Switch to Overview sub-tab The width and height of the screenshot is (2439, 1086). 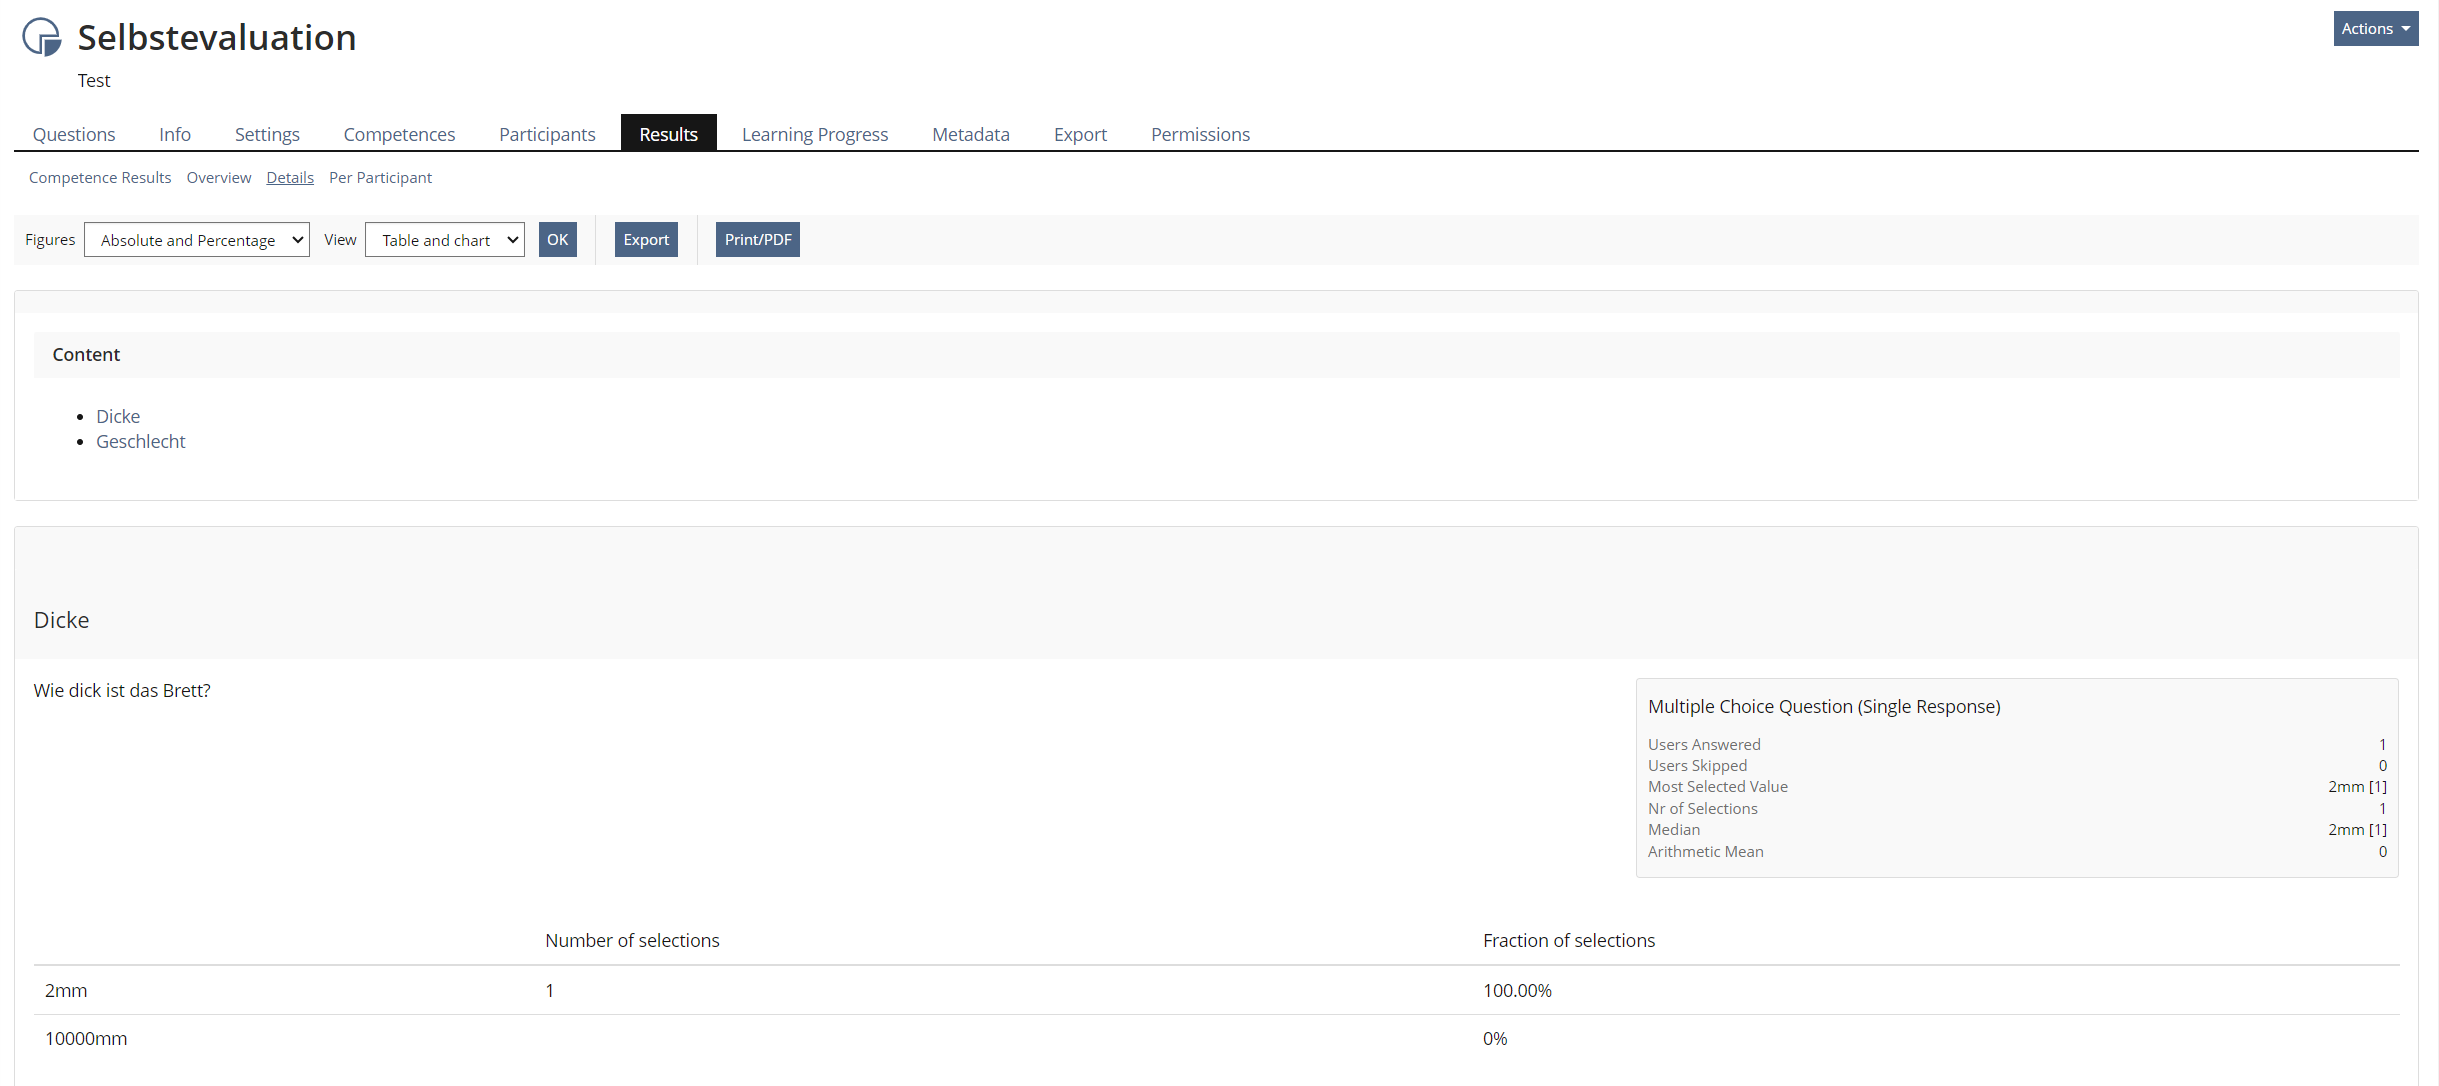point(219,177)
